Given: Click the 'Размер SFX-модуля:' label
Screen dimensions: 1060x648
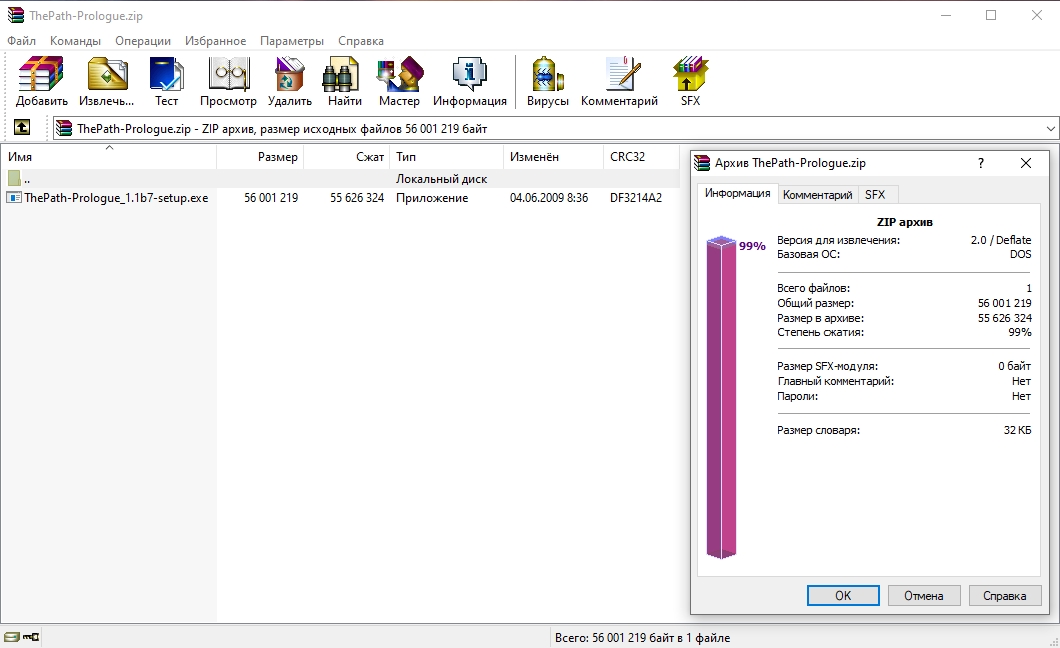Looking at the screenshot, I should tap(827, 366).
